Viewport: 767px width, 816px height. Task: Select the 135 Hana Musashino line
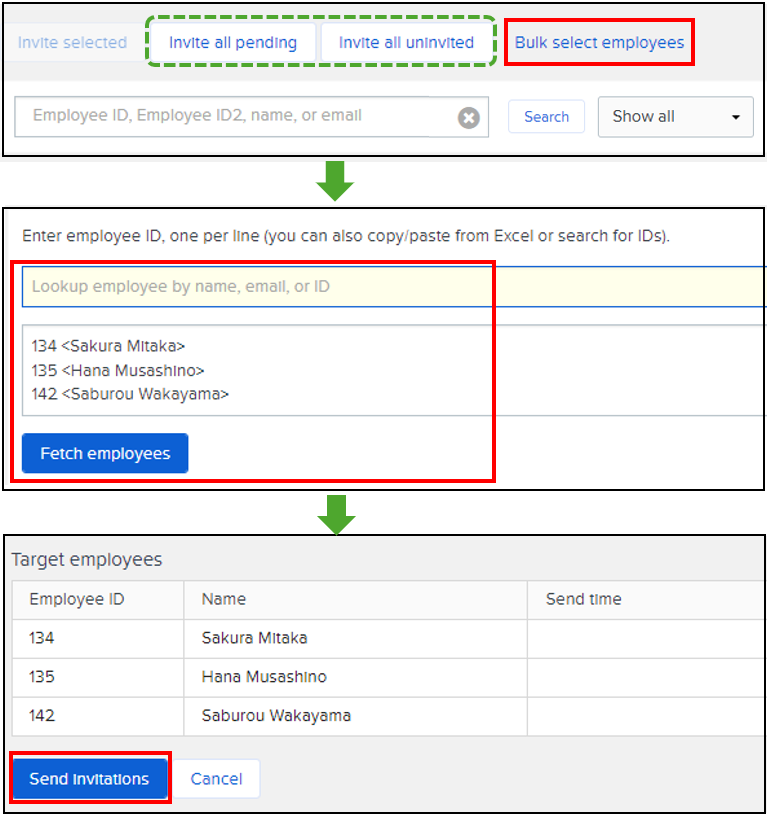[118, 370]
